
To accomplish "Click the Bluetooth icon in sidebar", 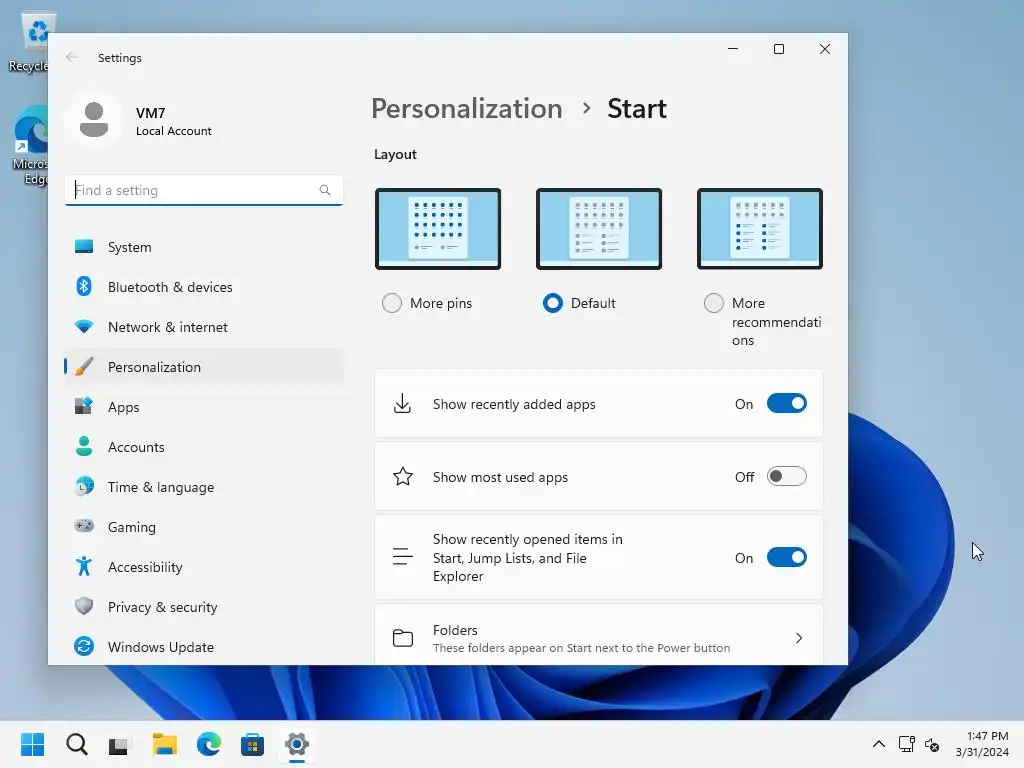I will (84, 287).
